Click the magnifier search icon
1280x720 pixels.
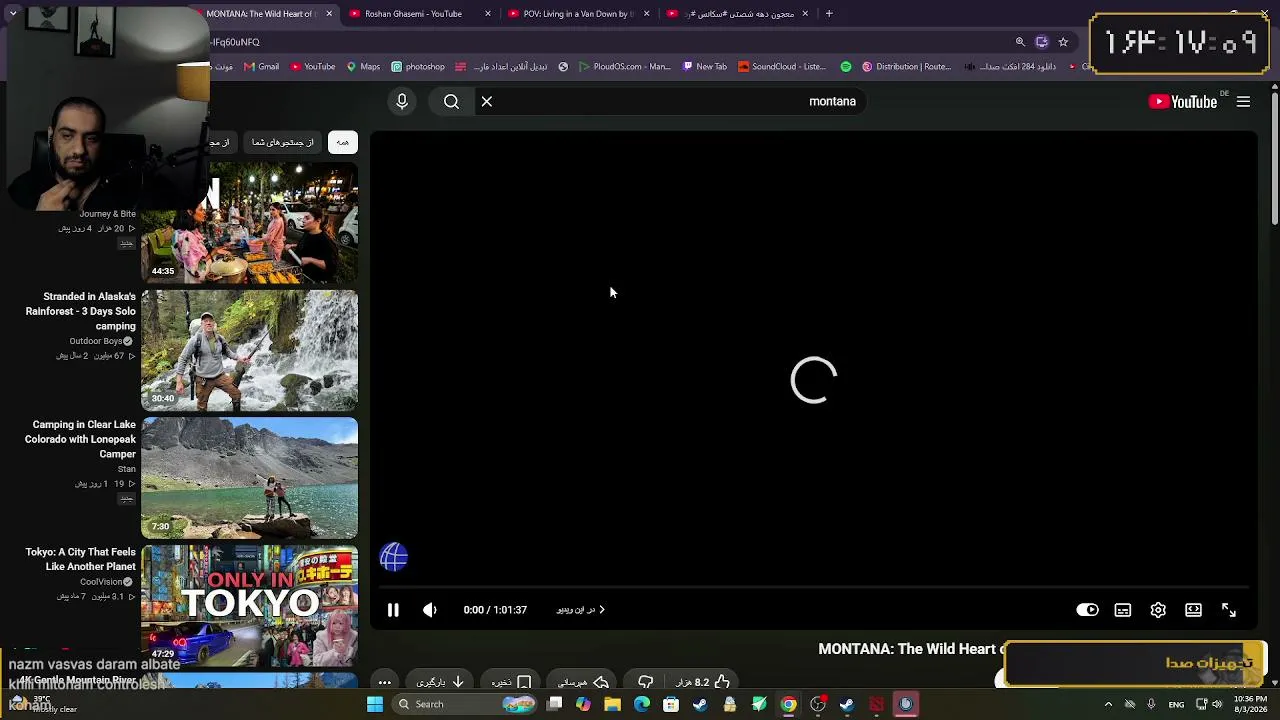point(451,101)
